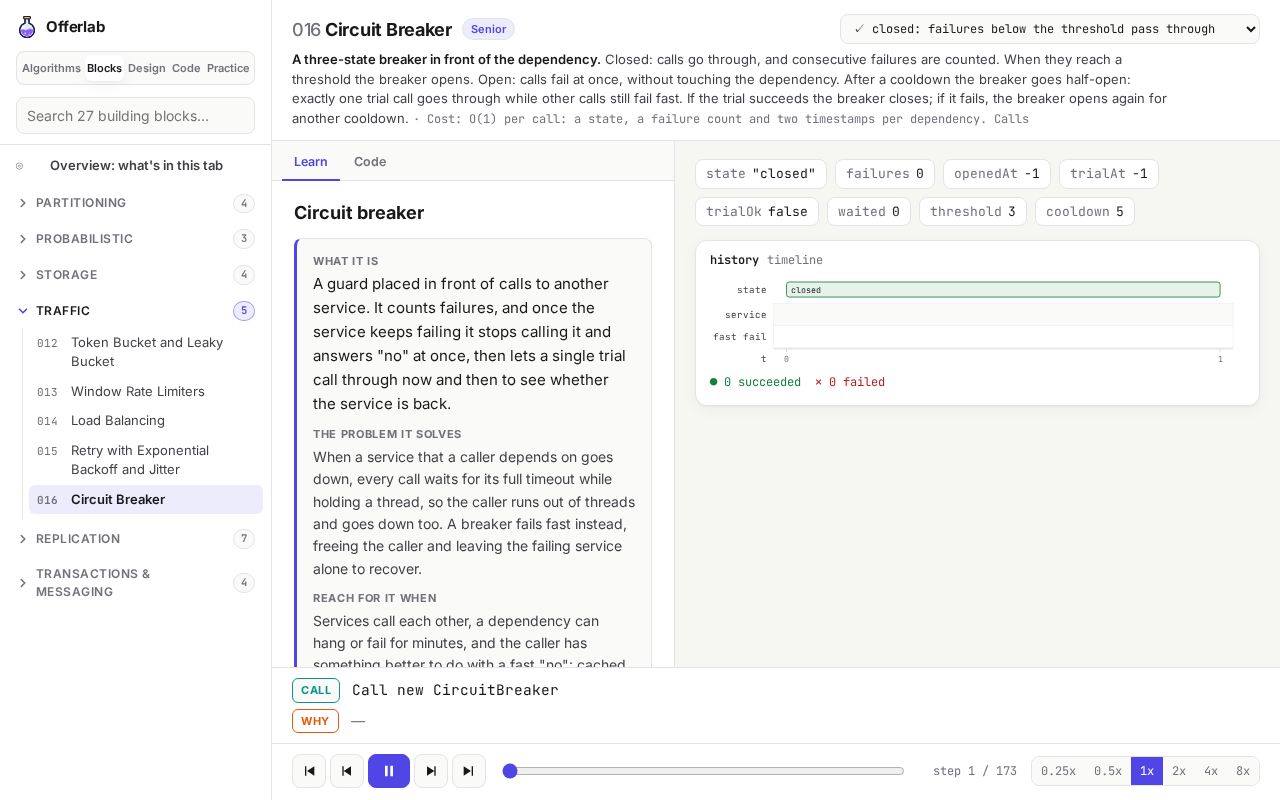Click the WHY label badge
This screenshot has width=1280, height=800.
(315, 721)
